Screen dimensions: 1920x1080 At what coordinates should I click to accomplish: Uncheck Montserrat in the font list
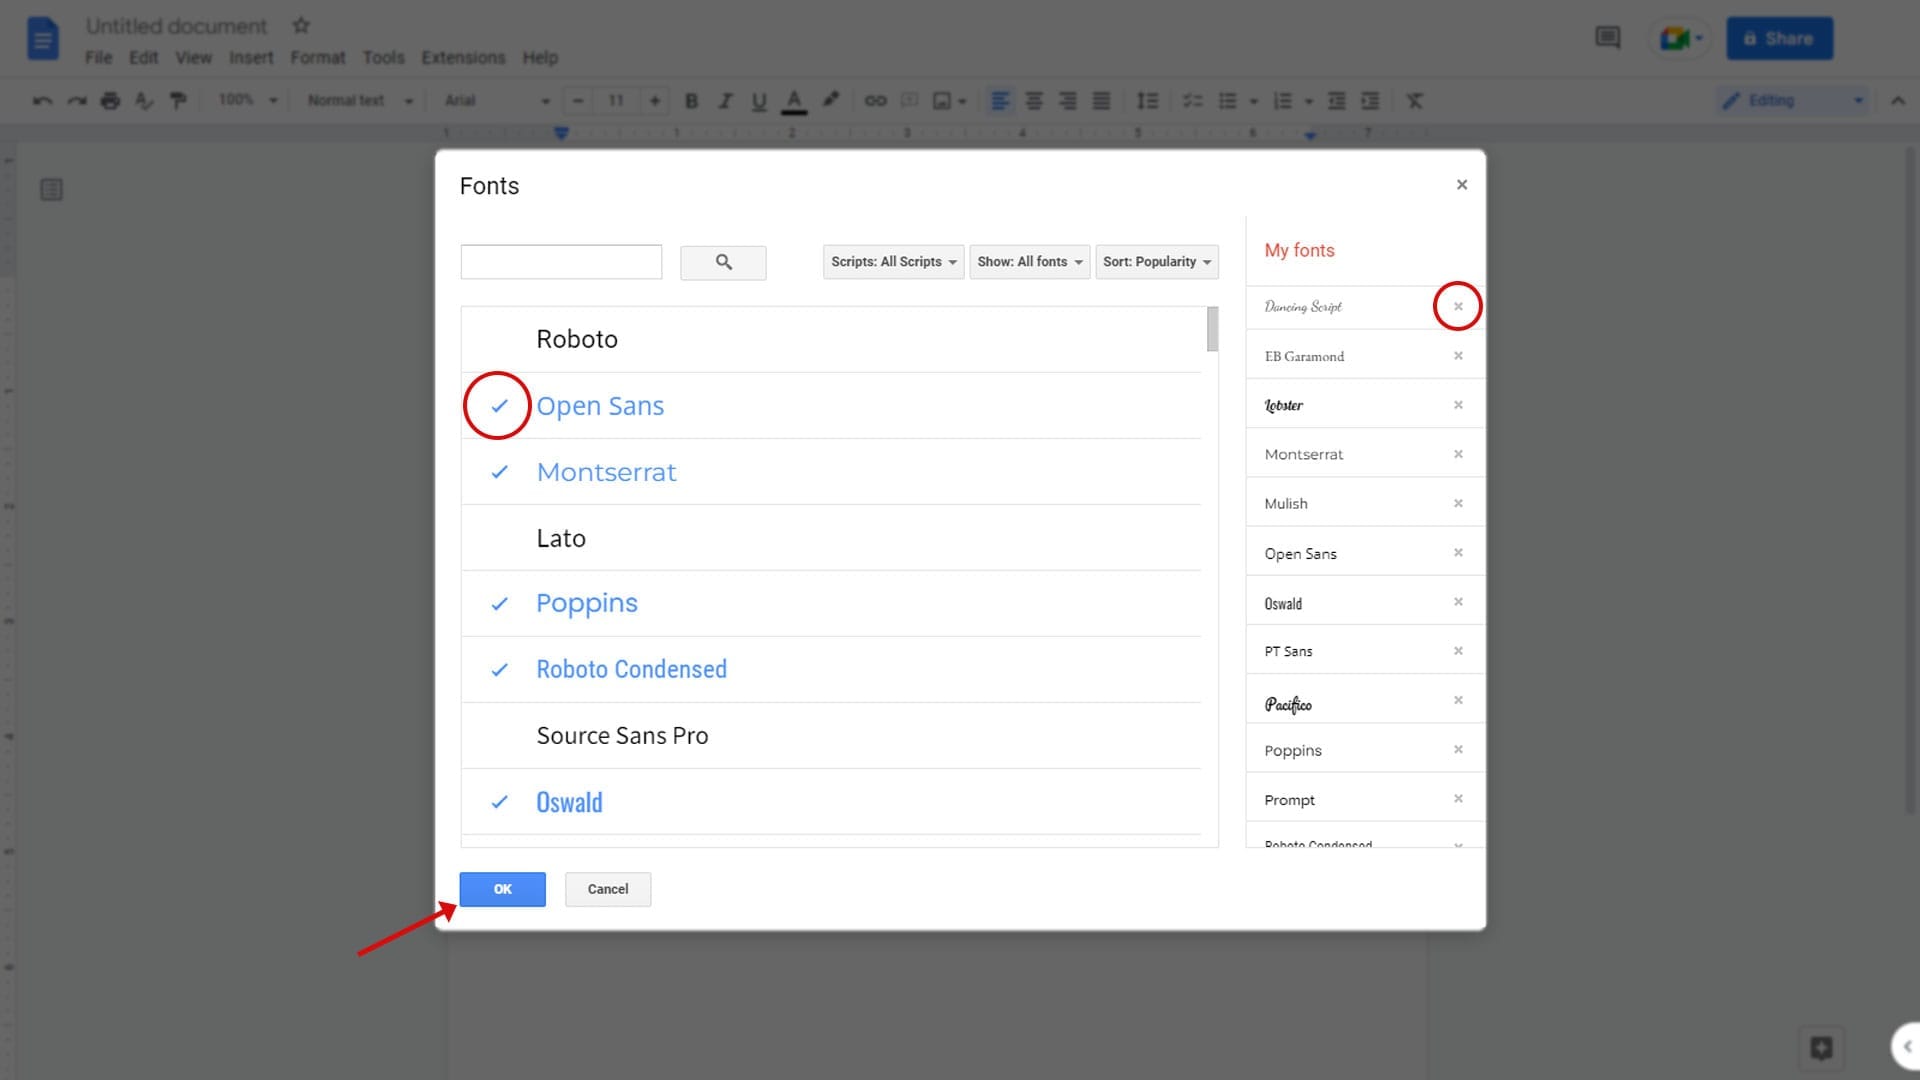pos(499,472)
